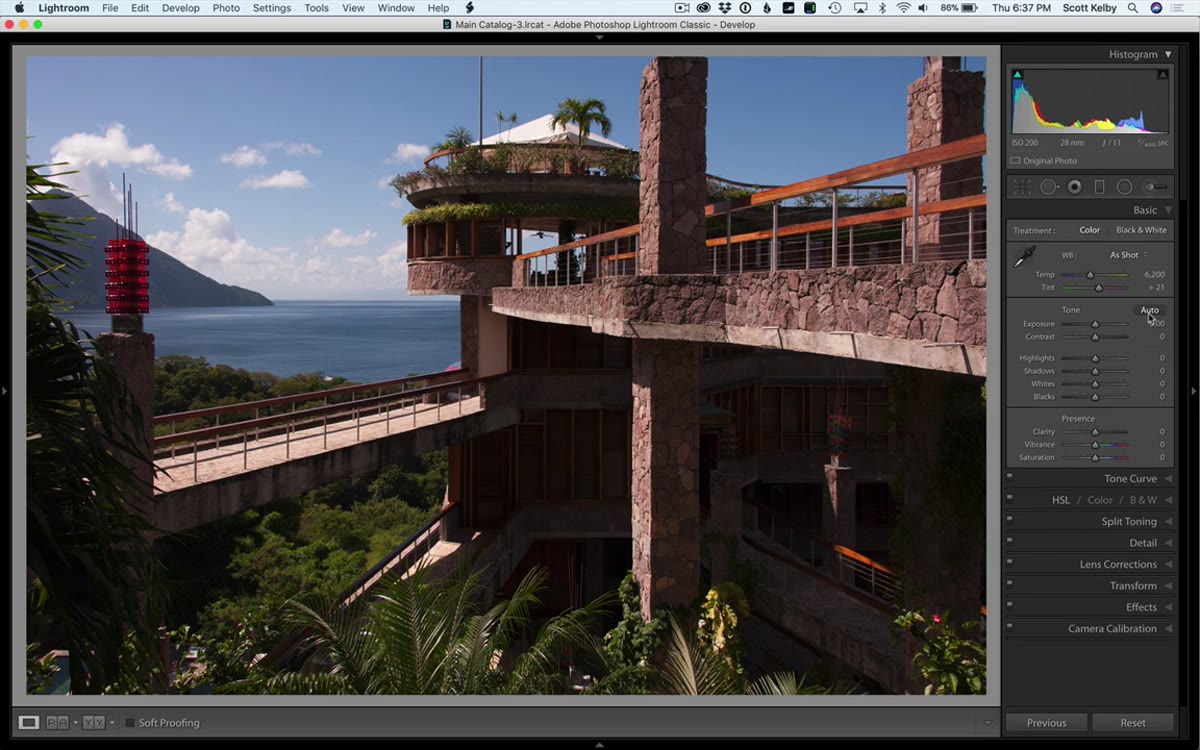
Task: Click the Reset button
Action: tap(1133, 722)
